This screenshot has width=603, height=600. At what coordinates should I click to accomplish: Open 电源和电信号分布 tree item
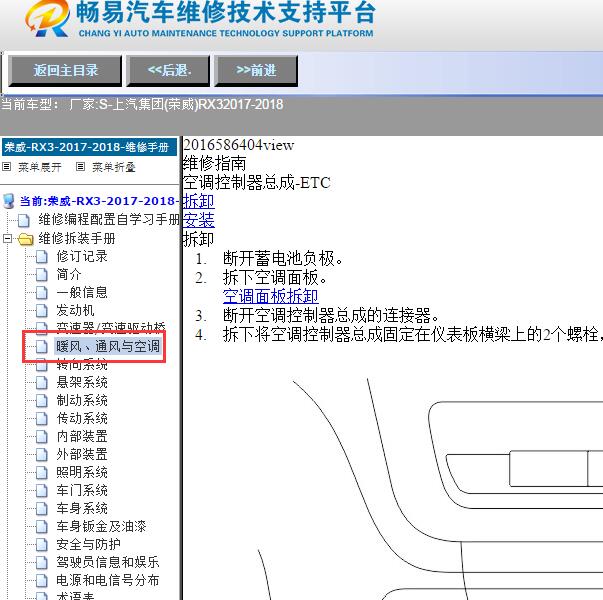coord(108,580)
